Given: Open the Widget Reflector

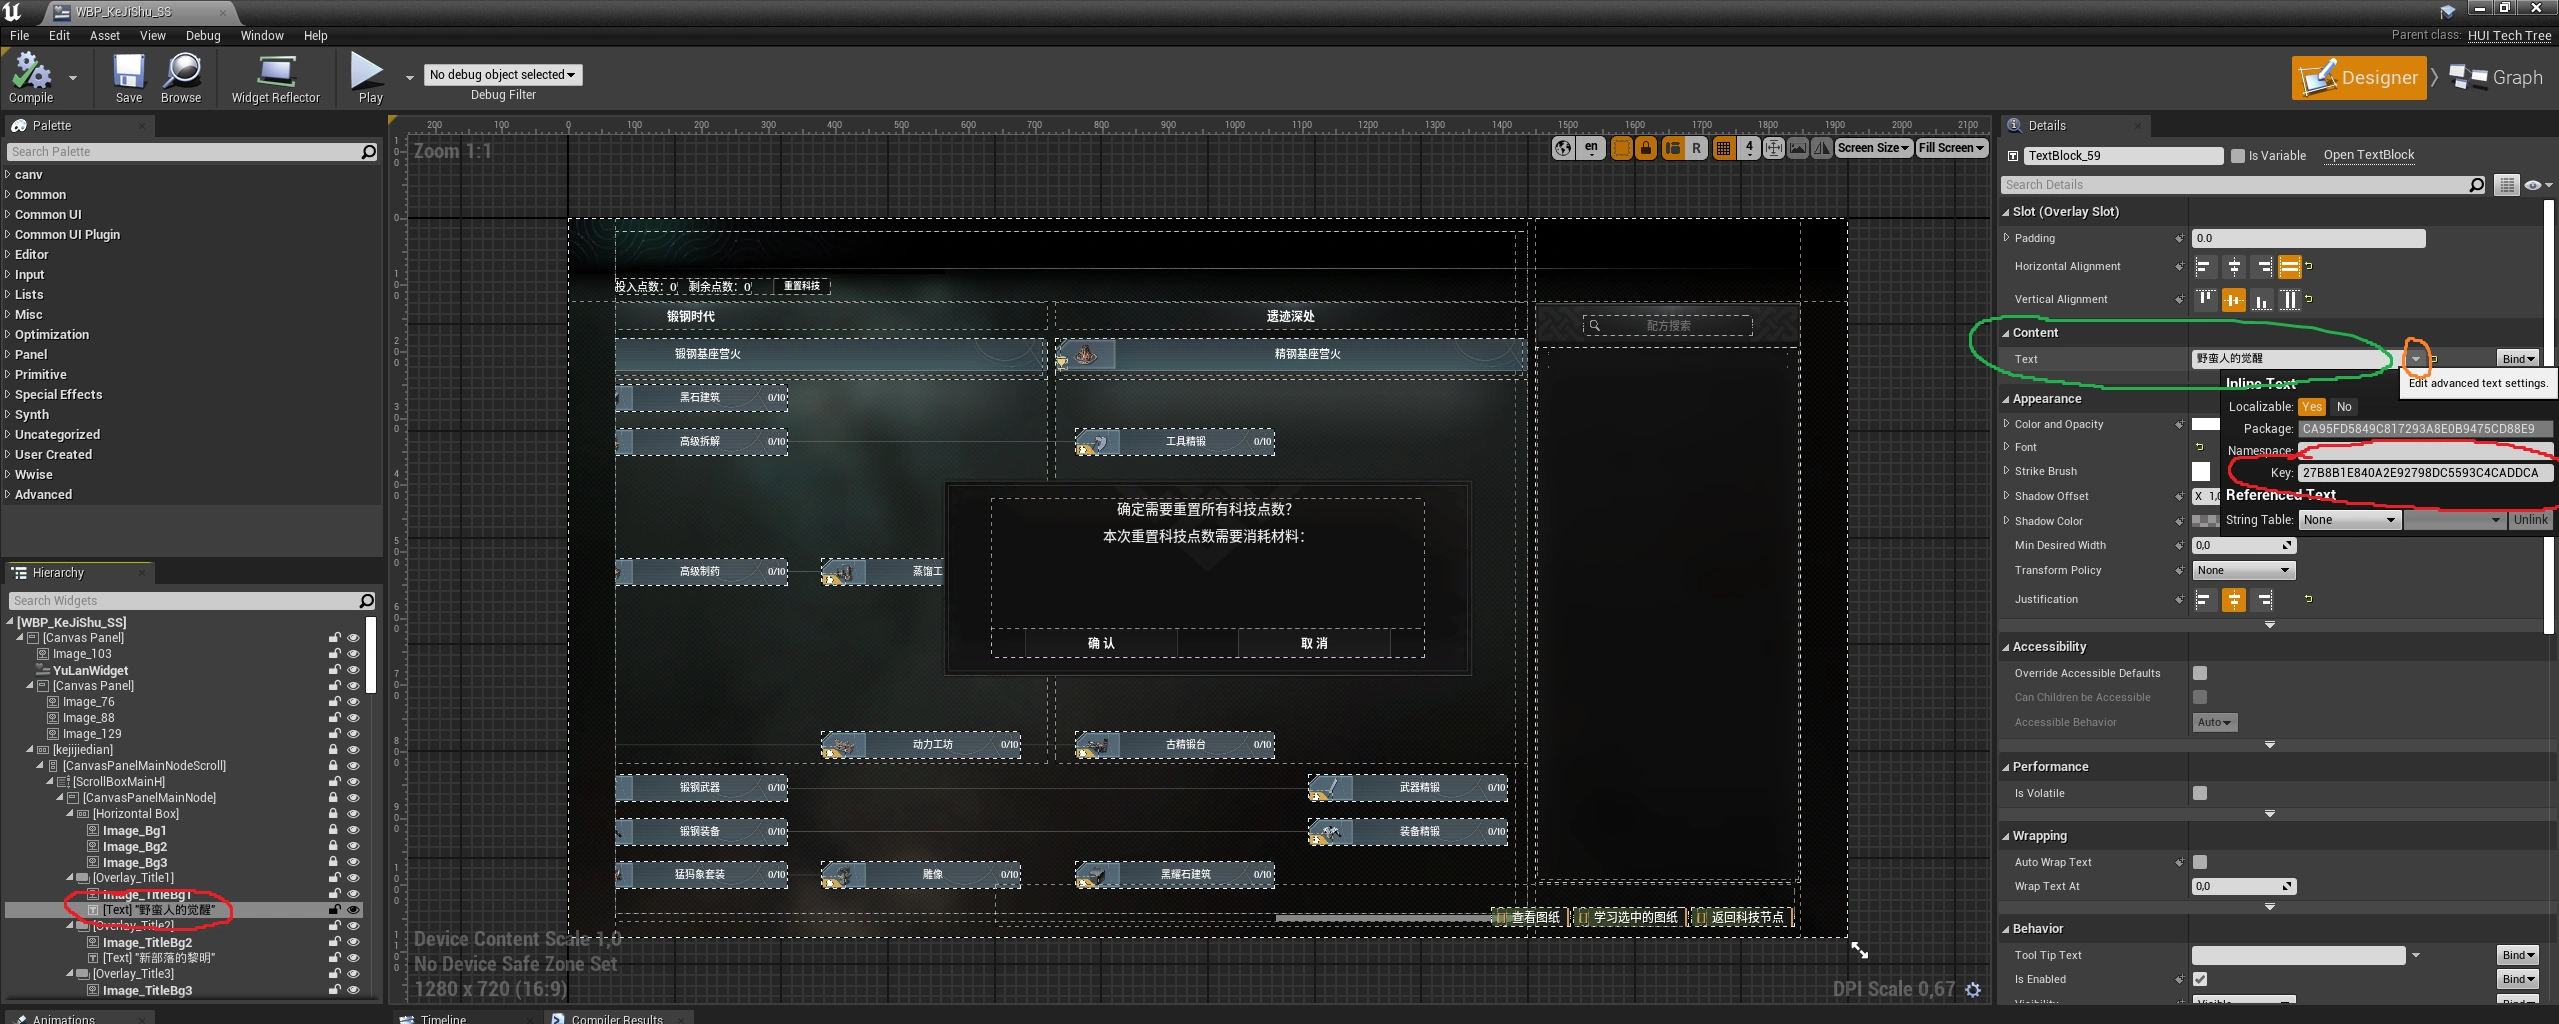Looking at the screenshot, I should 276,78.
